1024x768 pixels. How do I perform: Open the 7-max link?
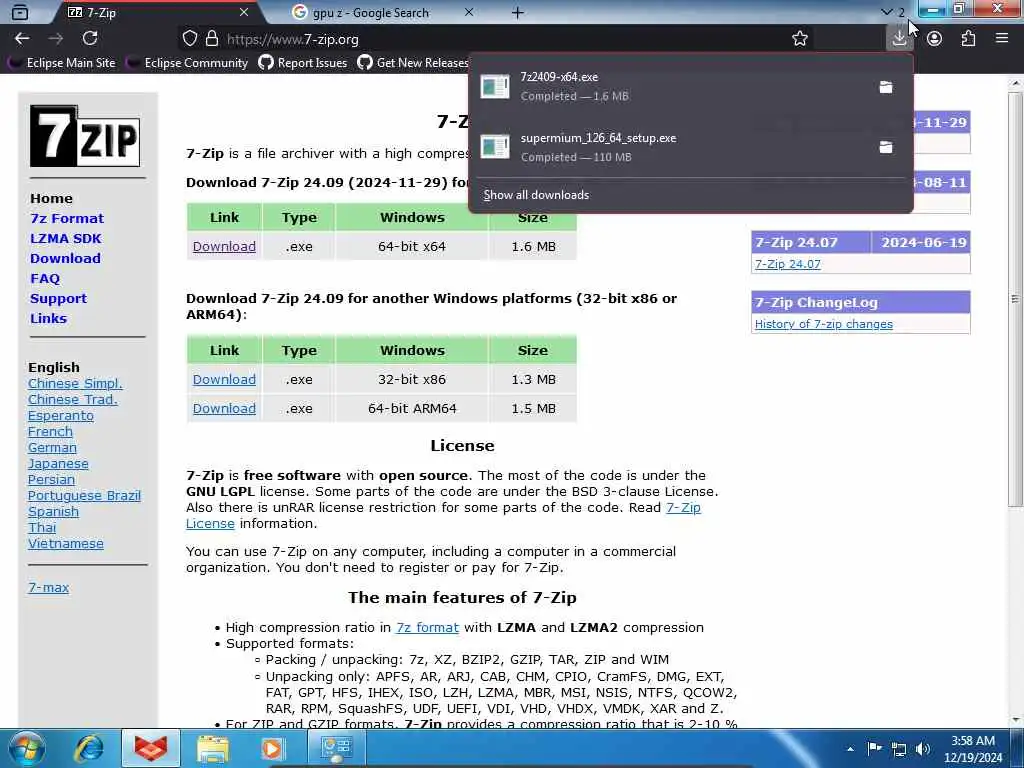click(x=48, y=587)
